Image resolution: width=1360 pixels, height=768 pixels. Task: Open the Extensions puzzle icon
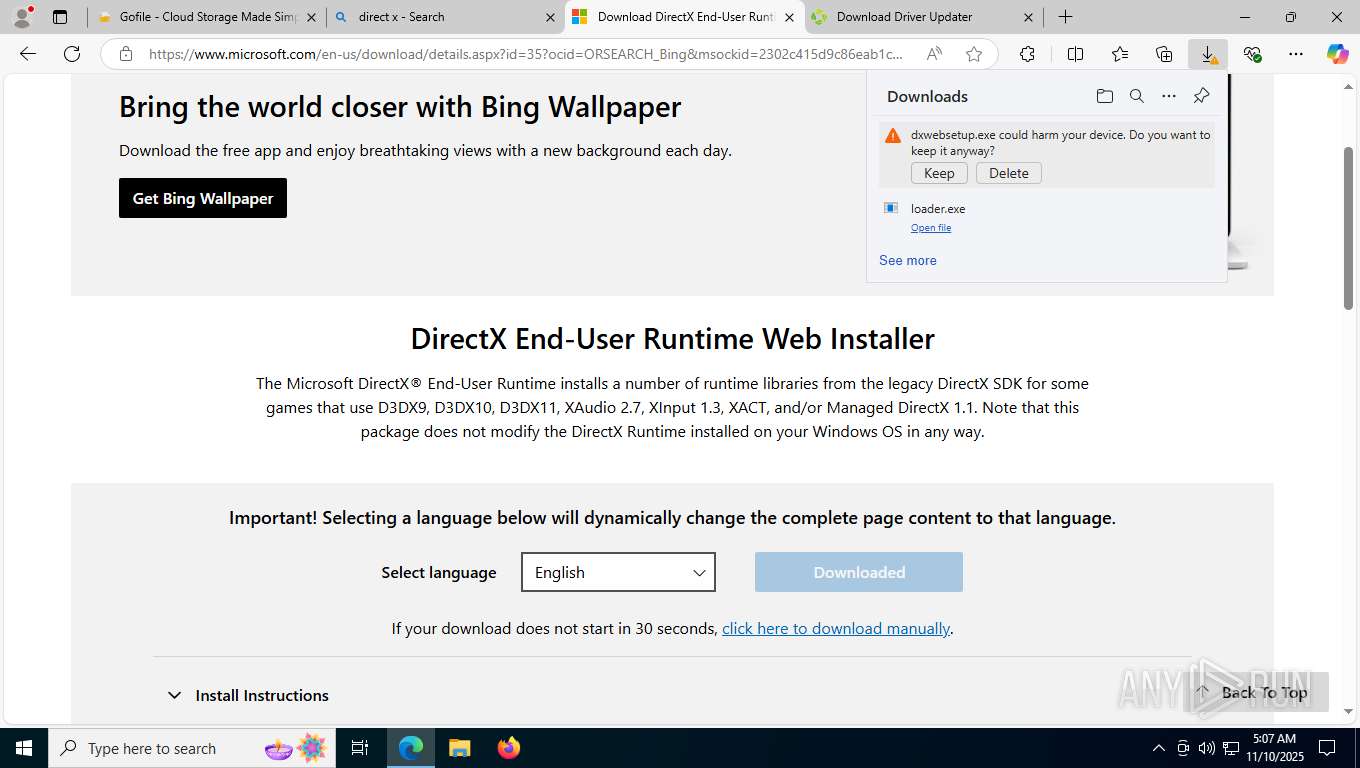click(1027, 54)
